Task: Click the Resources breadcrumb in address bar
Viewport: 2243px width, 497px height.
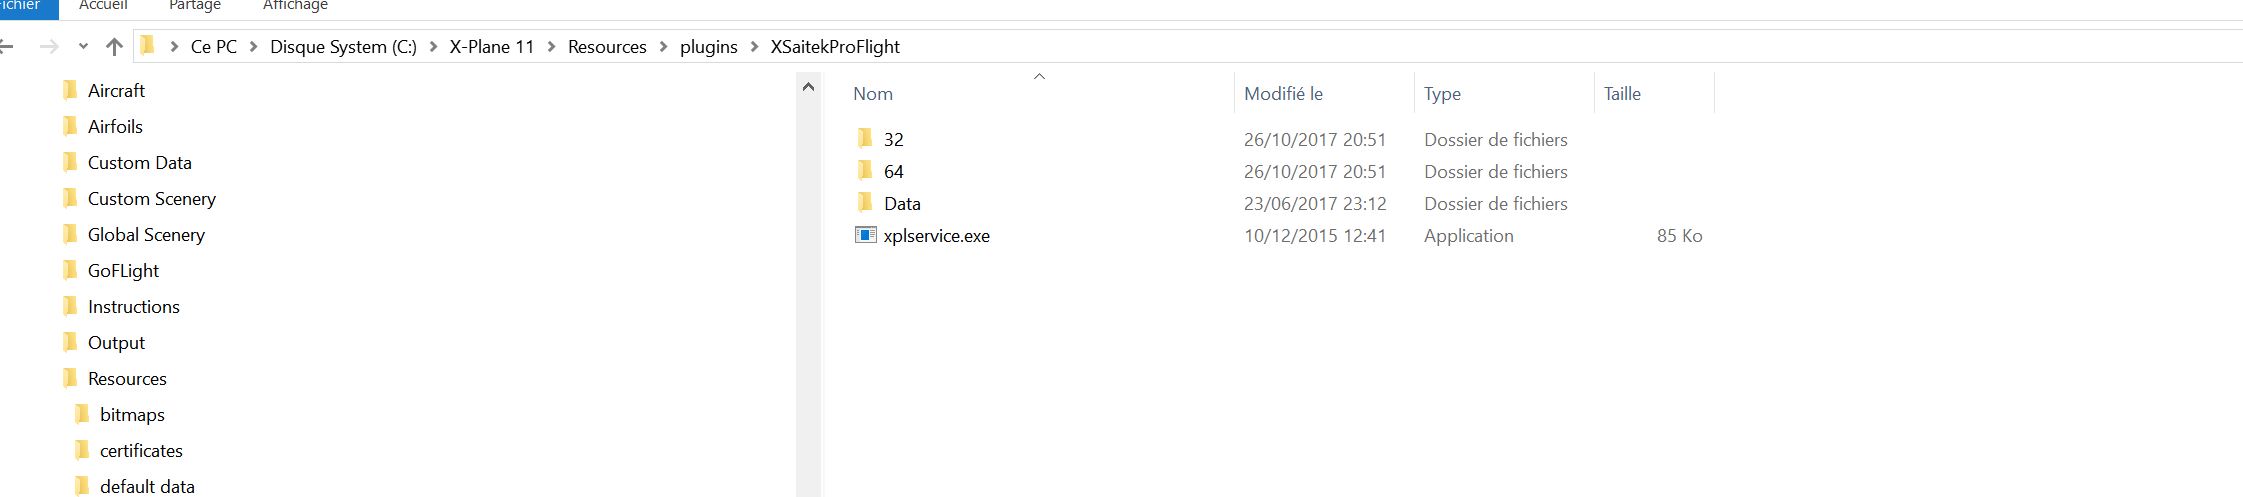Action: (607, 47)
